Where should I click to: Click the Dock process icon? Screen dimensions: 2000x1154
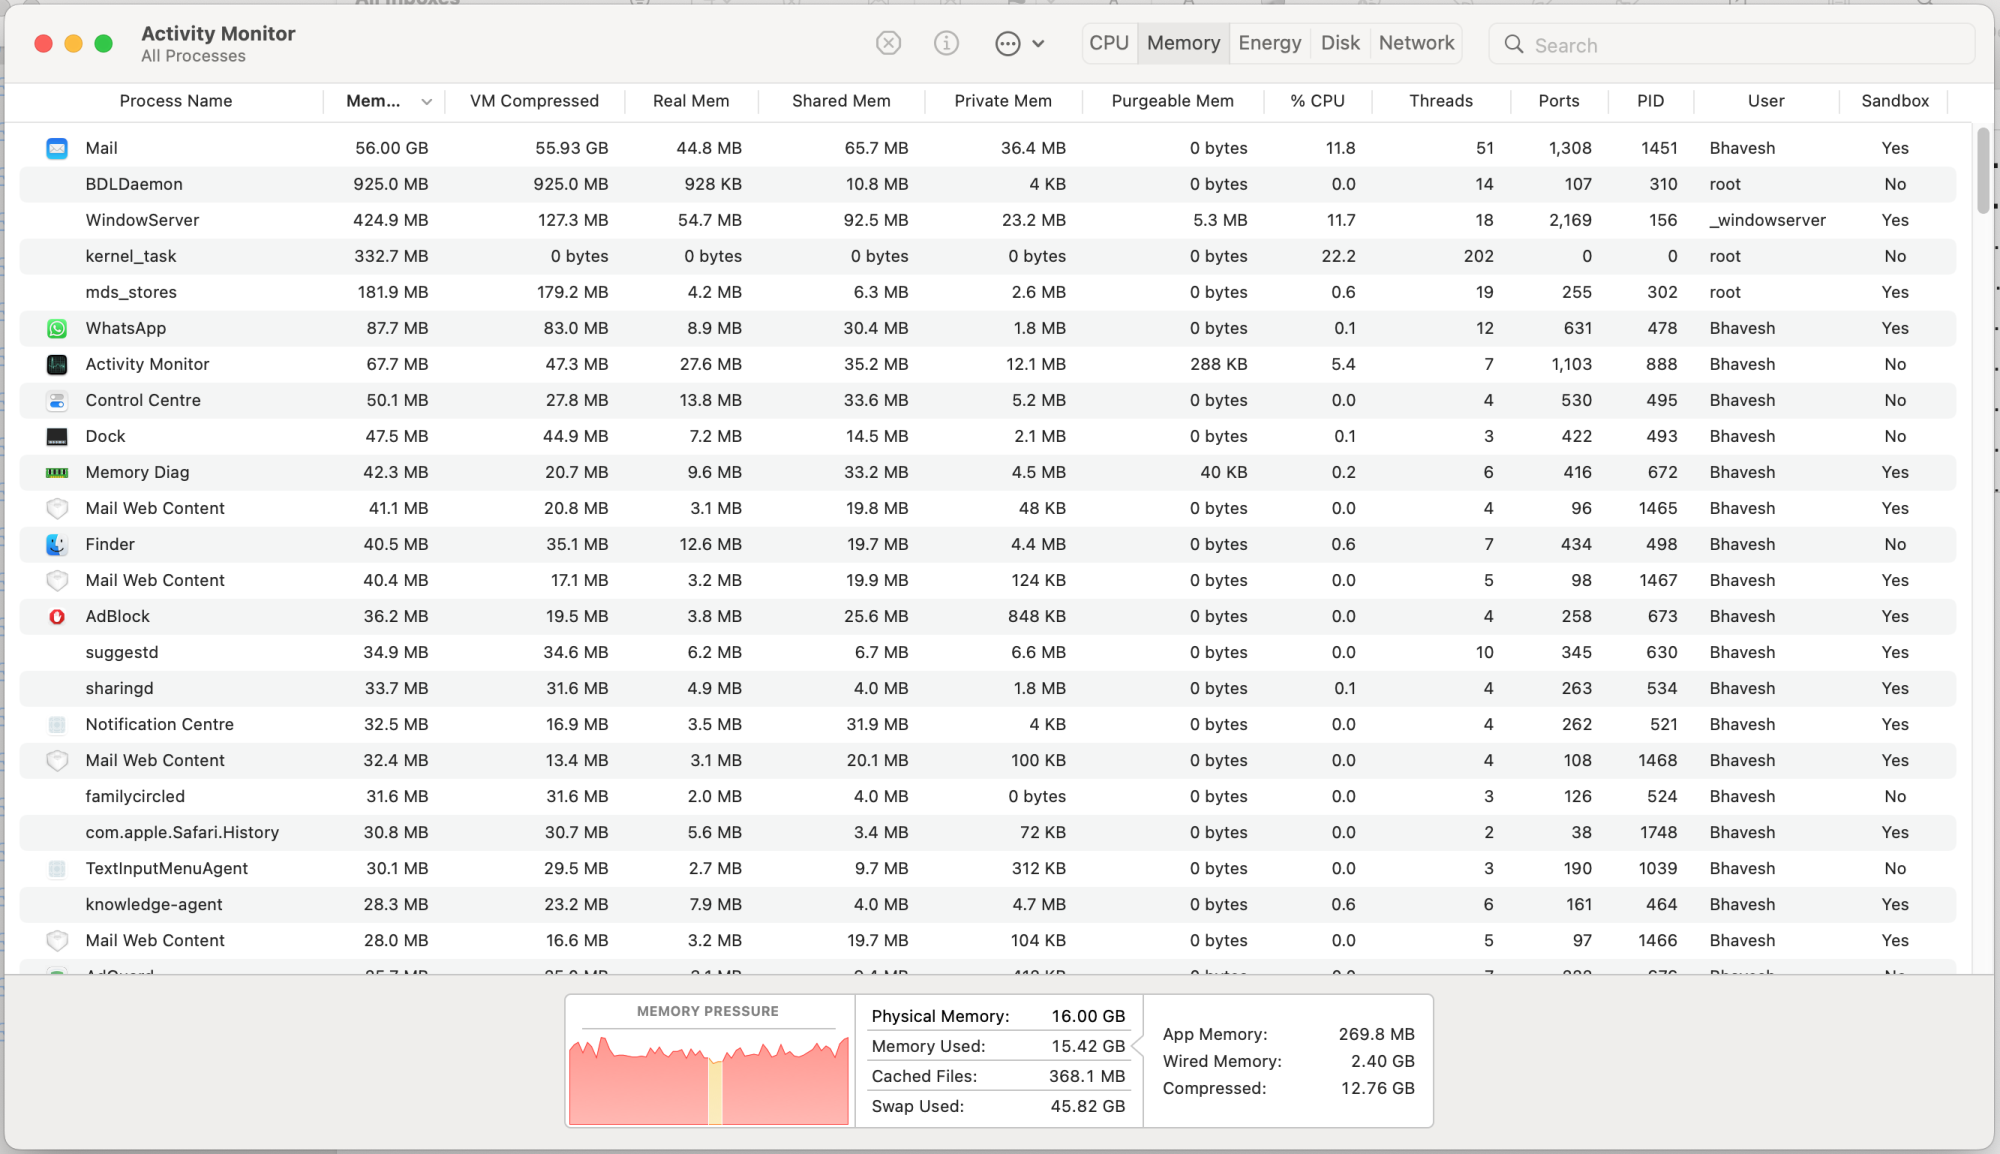57,436
